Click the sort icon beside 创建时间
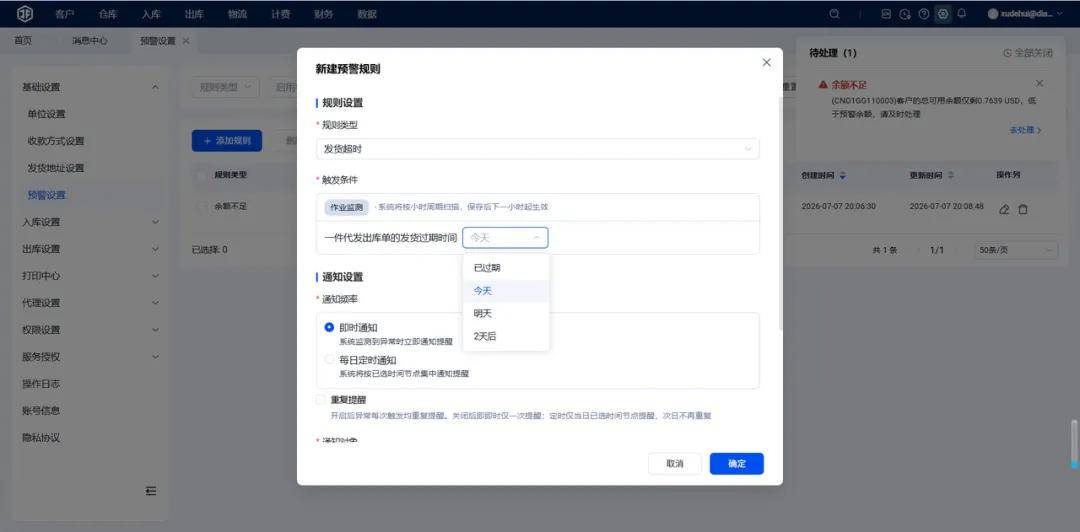 (x=842, y=176)
